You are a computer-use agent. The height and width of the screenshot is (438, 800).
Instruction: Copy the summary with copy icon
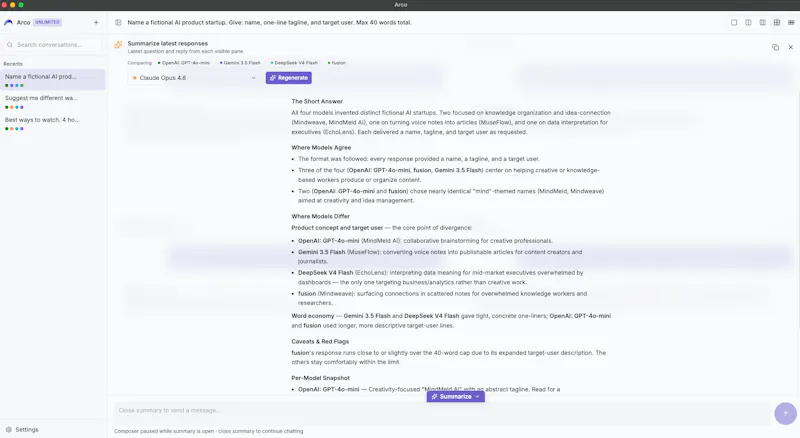776,47
